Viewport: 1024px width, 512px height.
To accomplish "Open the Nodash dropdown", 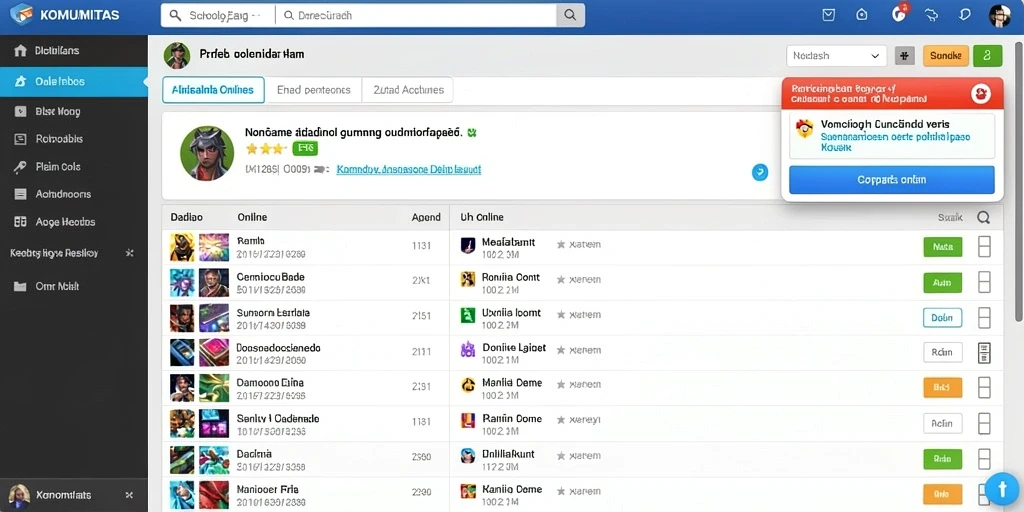I will tap(836, 56).
